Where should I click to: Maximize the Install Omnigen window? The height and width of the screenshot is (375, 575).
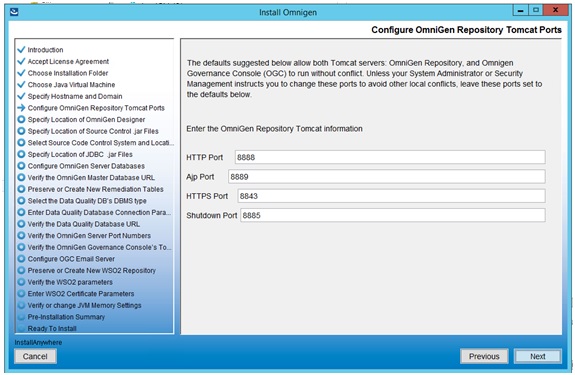[x=535, y=10]
